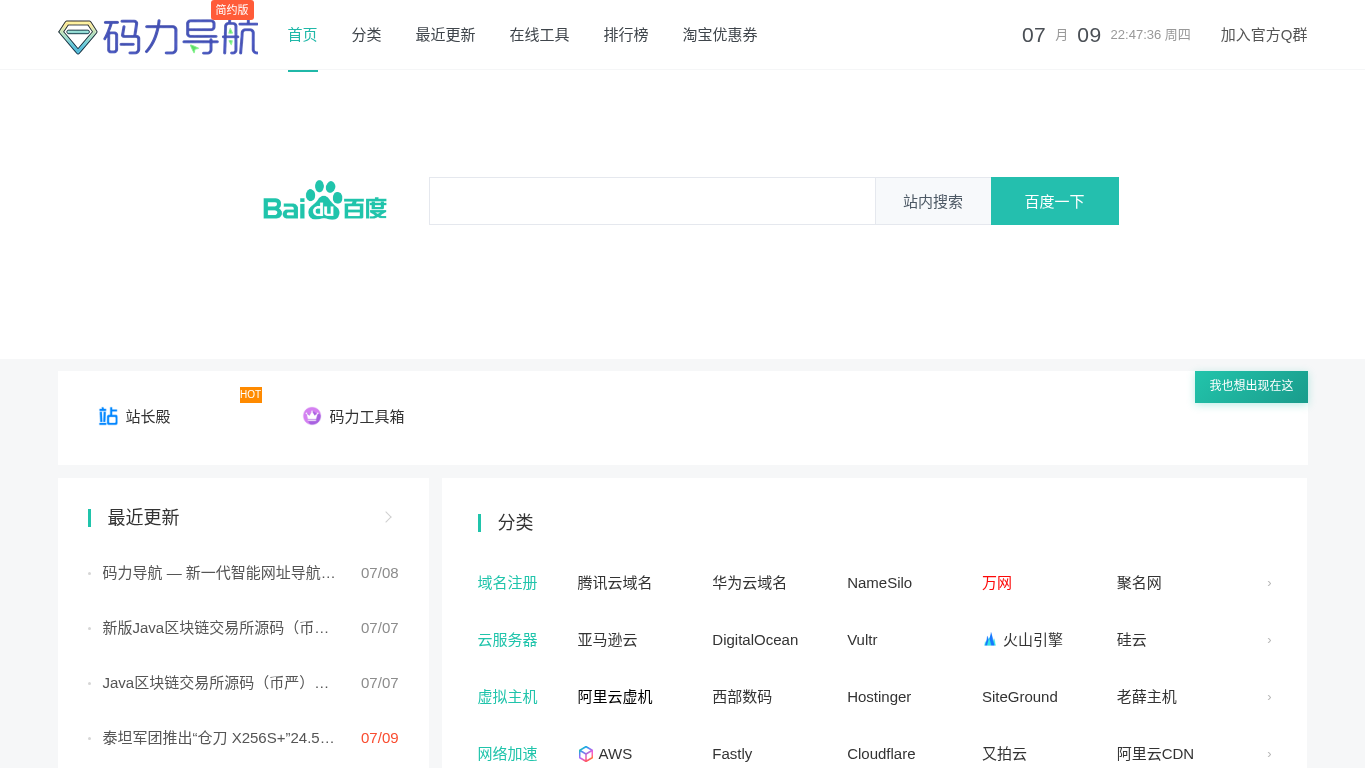Open the Cloudflare link
This screenshot has width=1365, height=768.
point(881,754)
